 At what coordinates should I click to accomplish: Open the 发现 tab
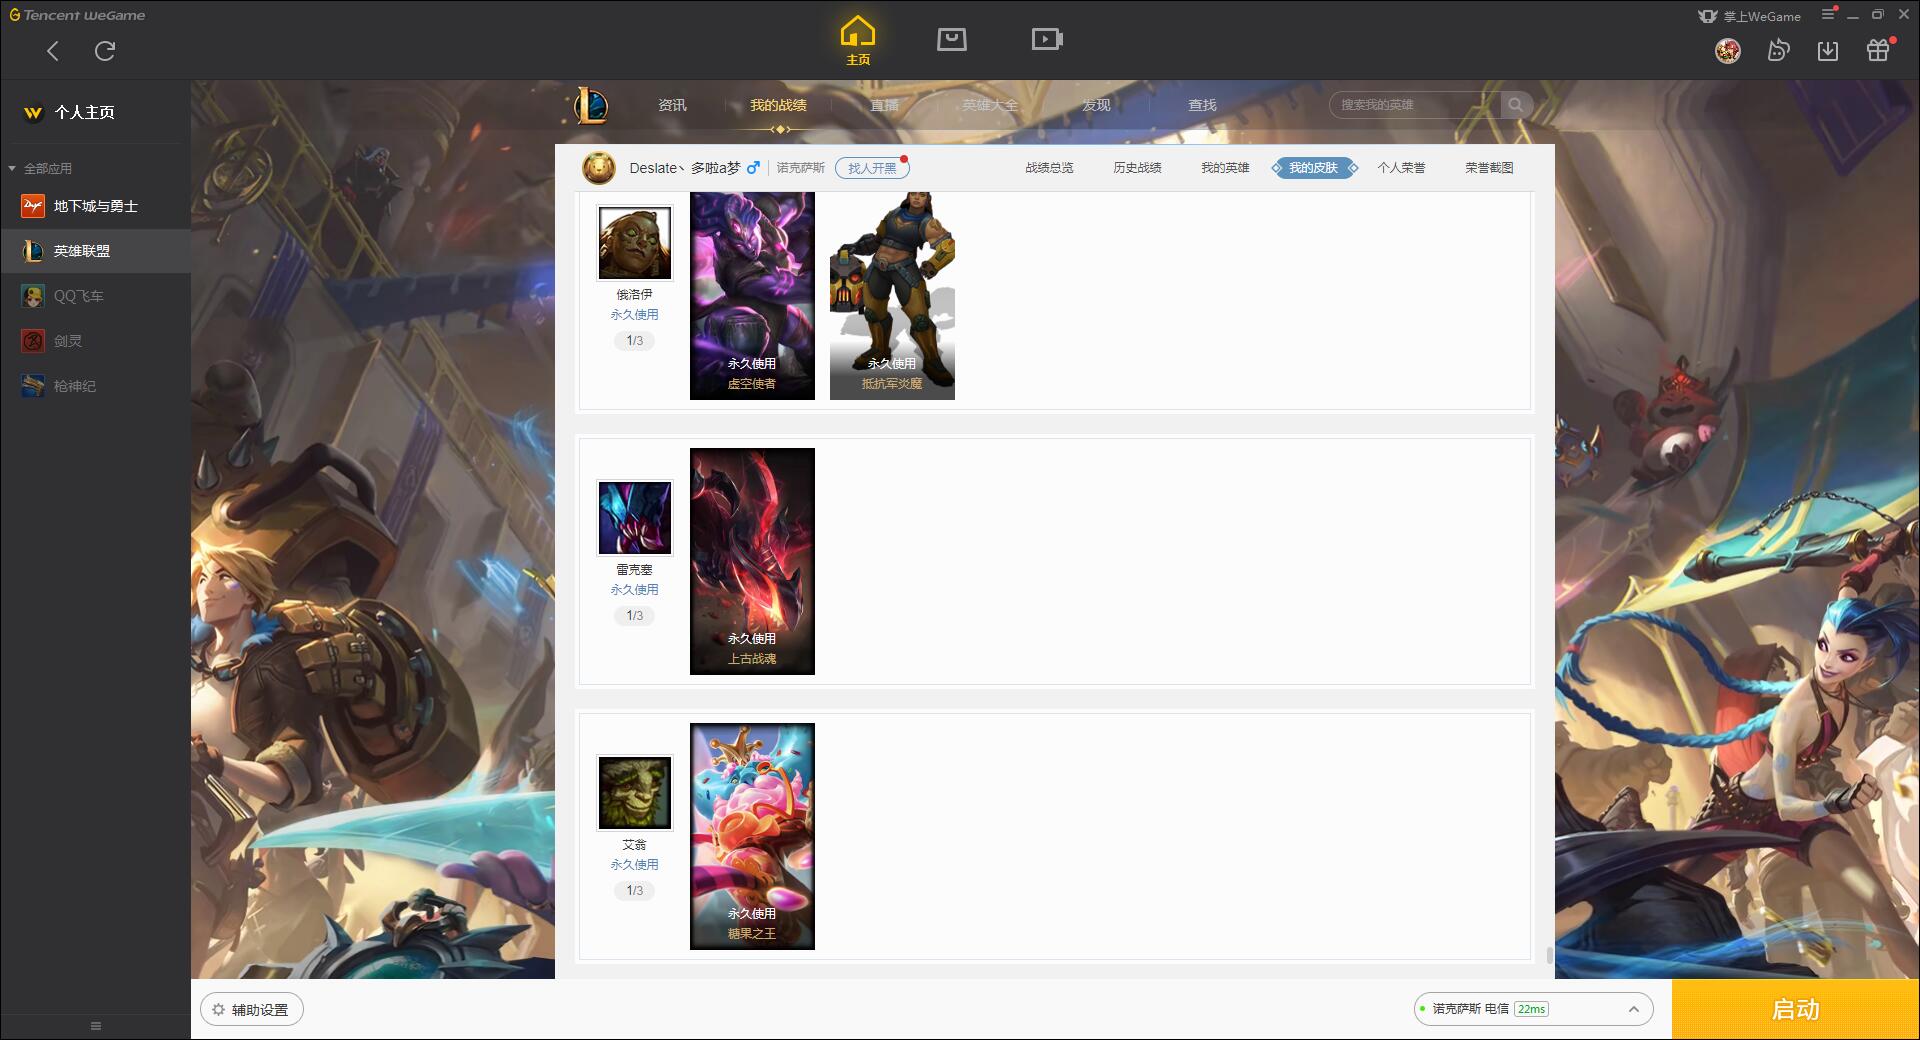(1096, 105)
